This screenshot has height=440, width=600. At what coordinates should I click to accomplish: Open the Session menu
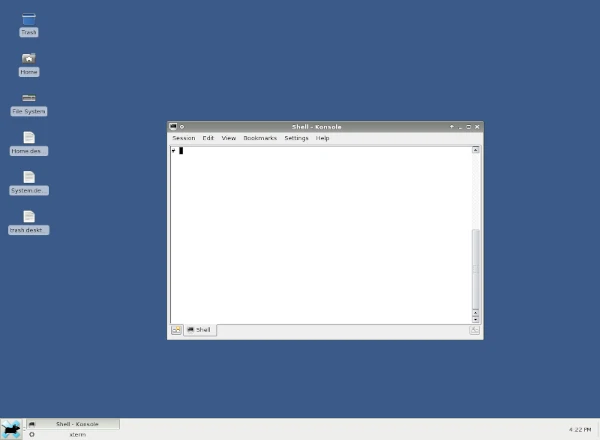pyautogui.click(x=183, y=138)
